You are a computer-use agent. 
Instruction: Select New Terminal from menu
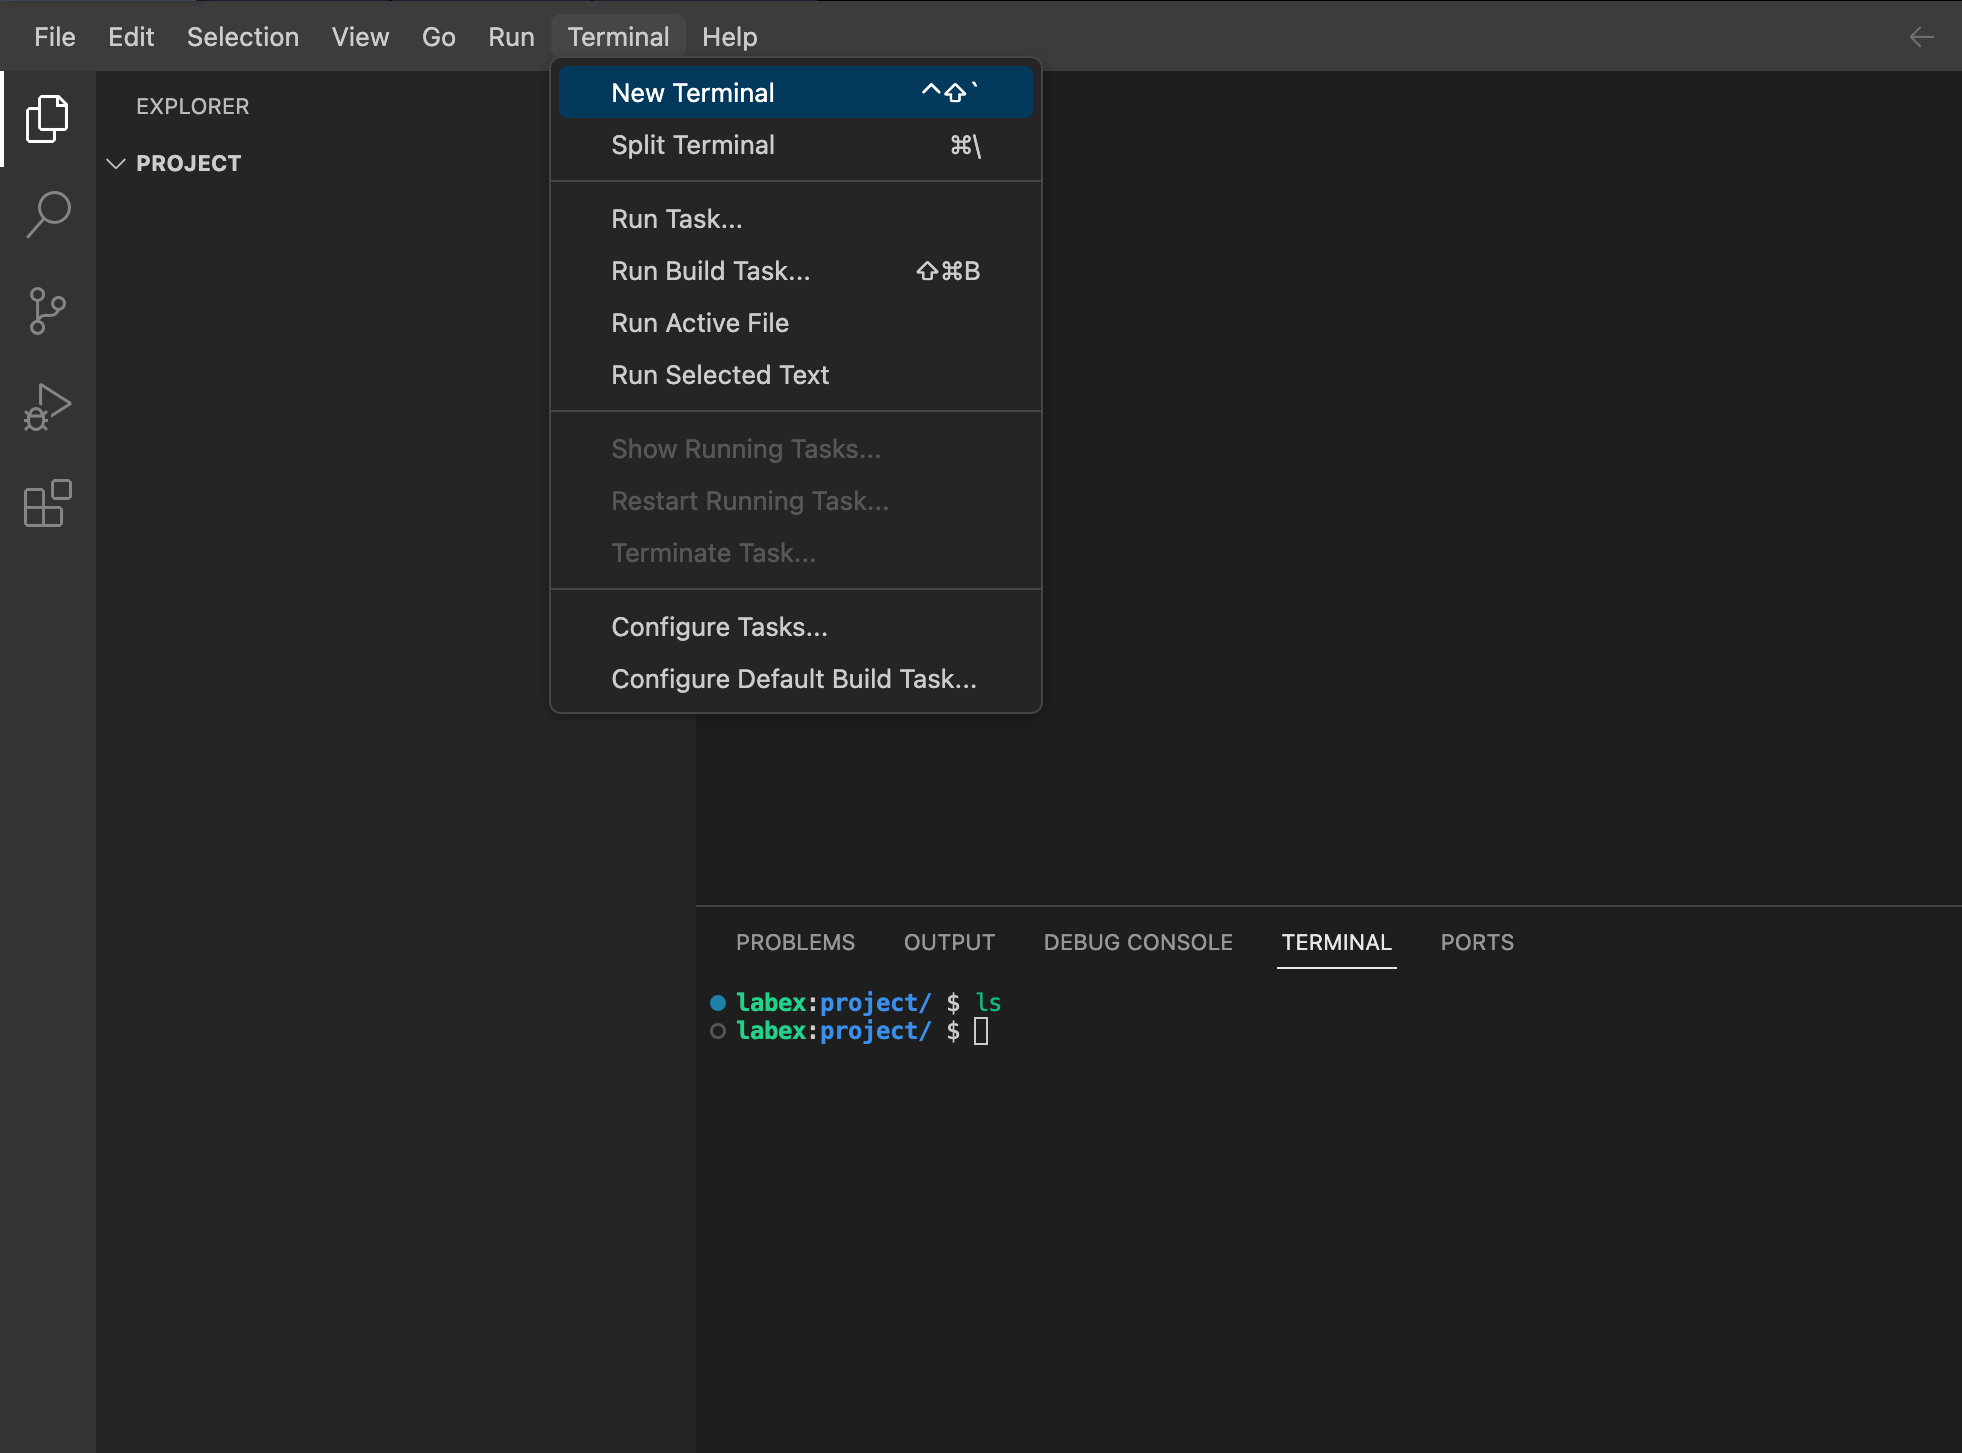(x=692, y=93)
